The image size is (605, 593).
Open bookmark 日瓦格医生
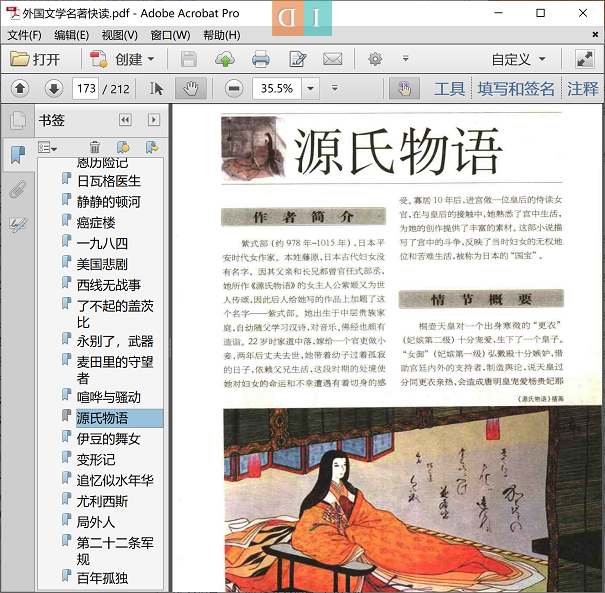point(108,181)
